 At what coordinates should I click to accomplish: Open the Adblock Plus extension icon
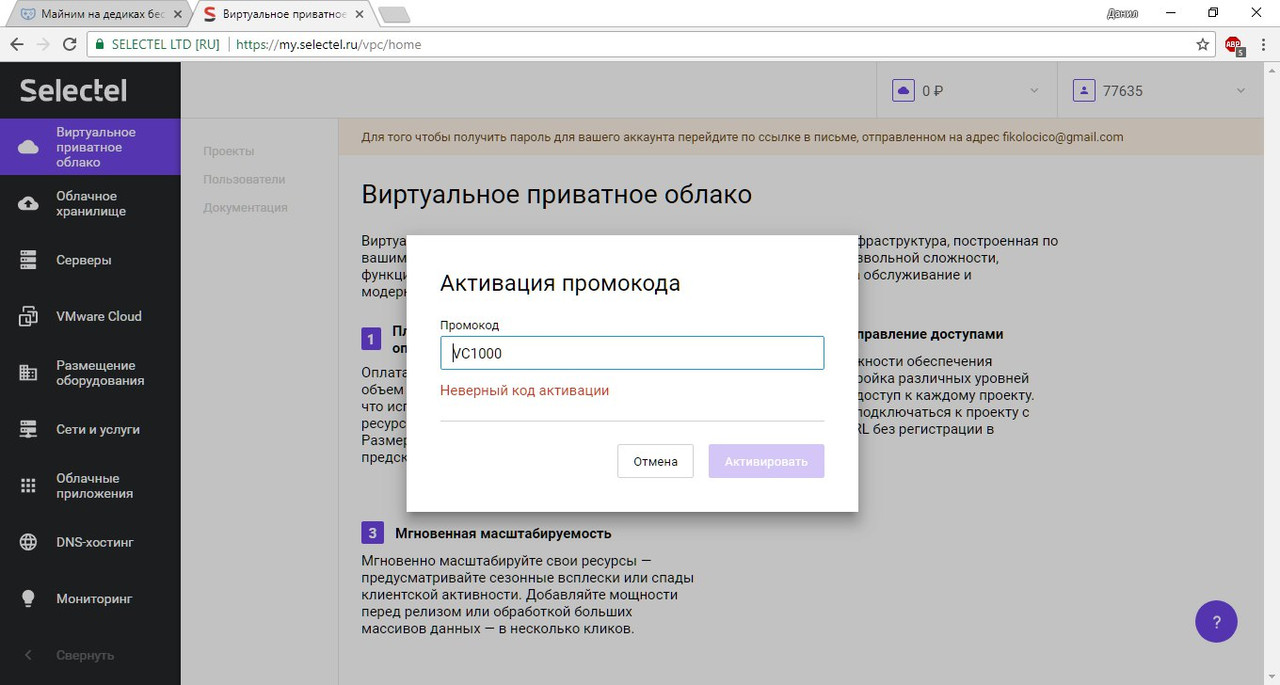pyautogui.click(x=1234, y=45)
